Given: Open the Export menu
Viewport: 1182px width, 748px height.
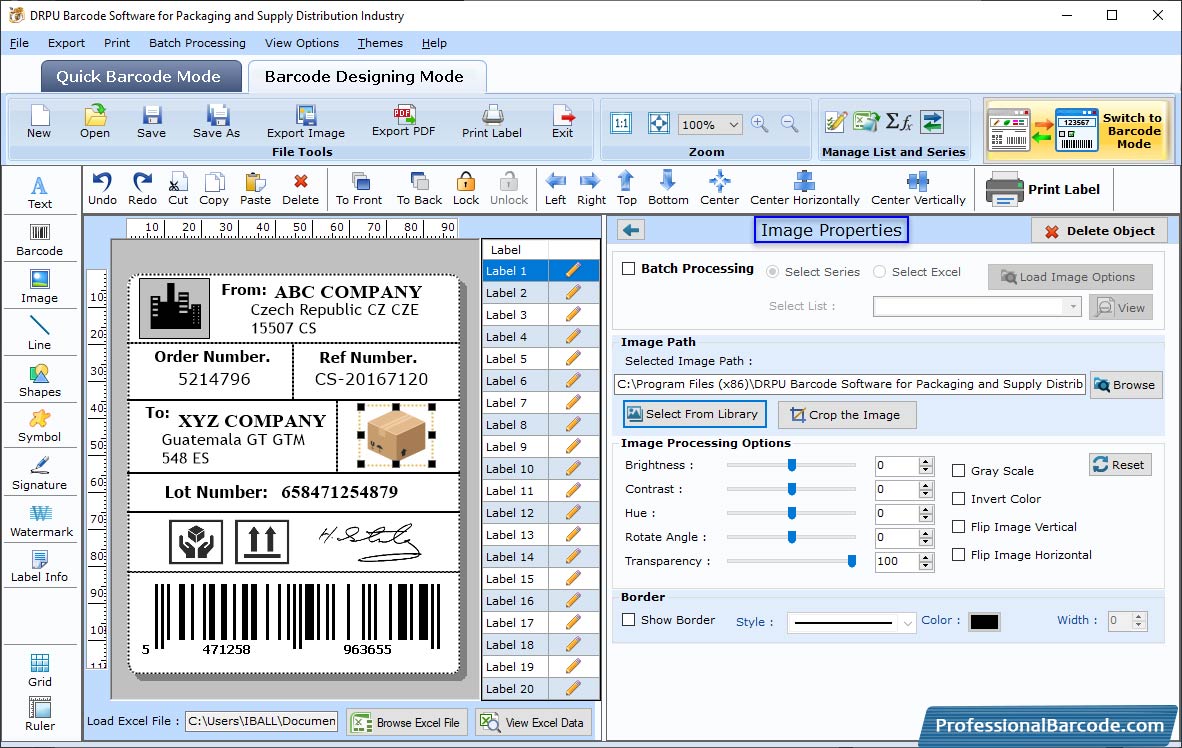Looking at the screenshot, I should click(66, 43).
